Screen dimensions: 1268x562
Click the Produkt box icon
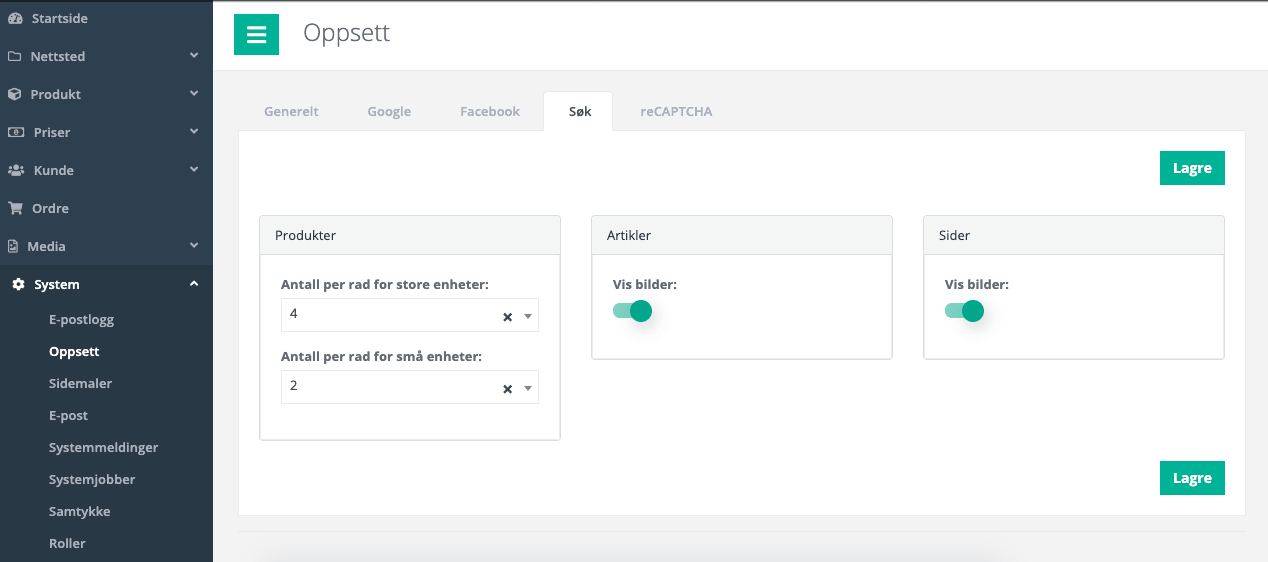pyautogui.click(x=15, y=94)
